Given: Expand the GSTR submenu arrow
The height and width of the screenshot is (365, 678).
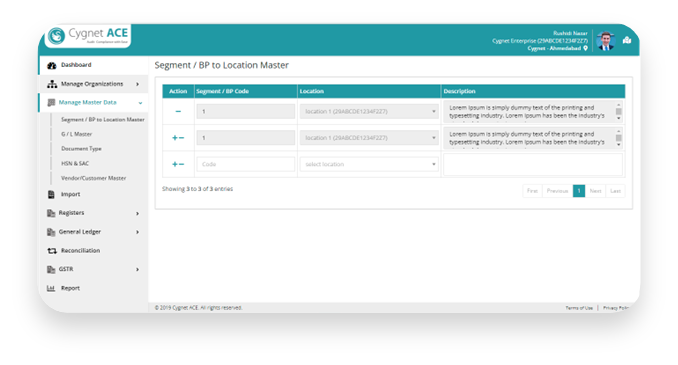Looking at the screenshot, I should click(x=138, y=269).
